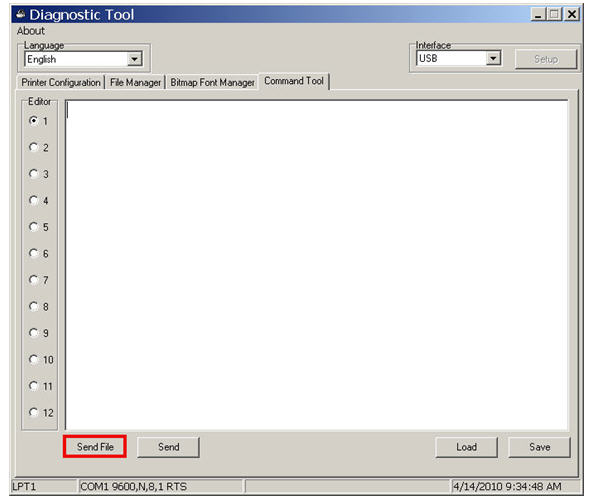
Task: Expand the Language dropdown arrow
Action: [x=134, y=59]
